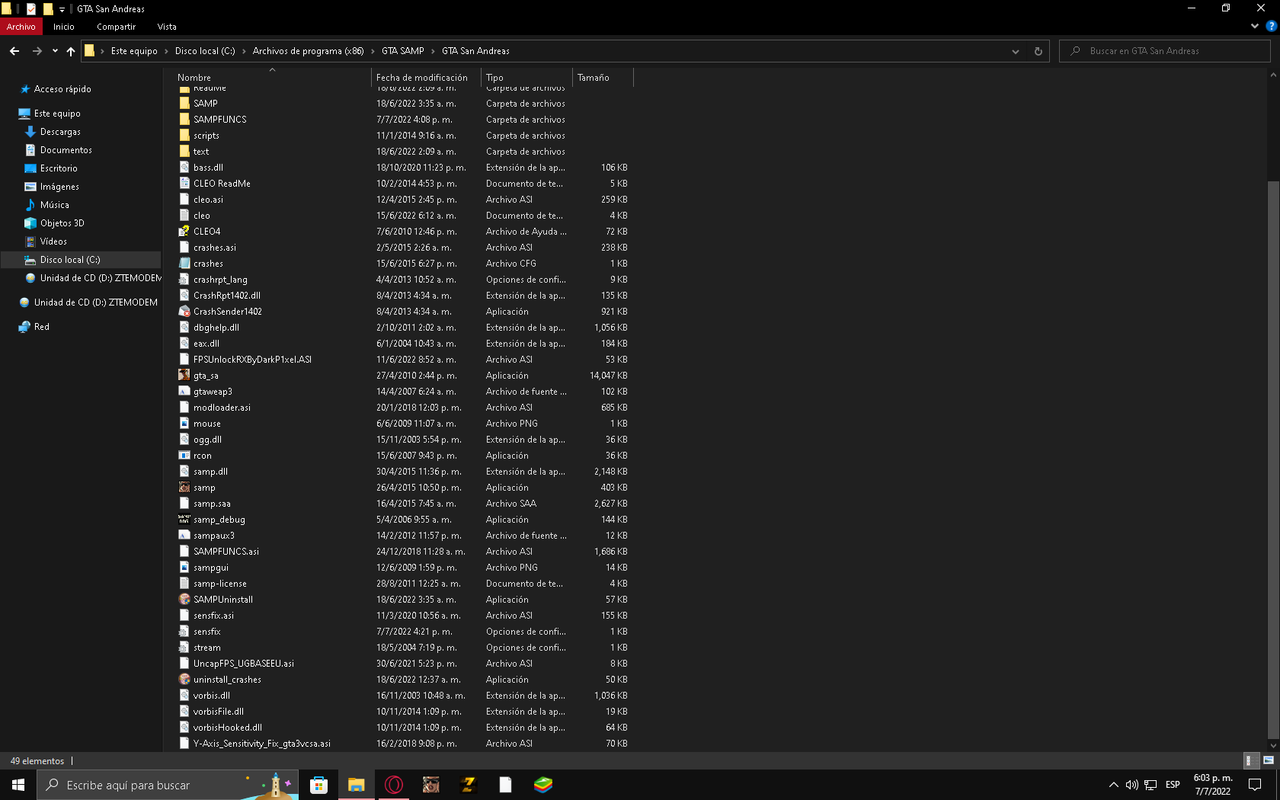Open the Vista ribbon tab

click(x=167, y=27)
